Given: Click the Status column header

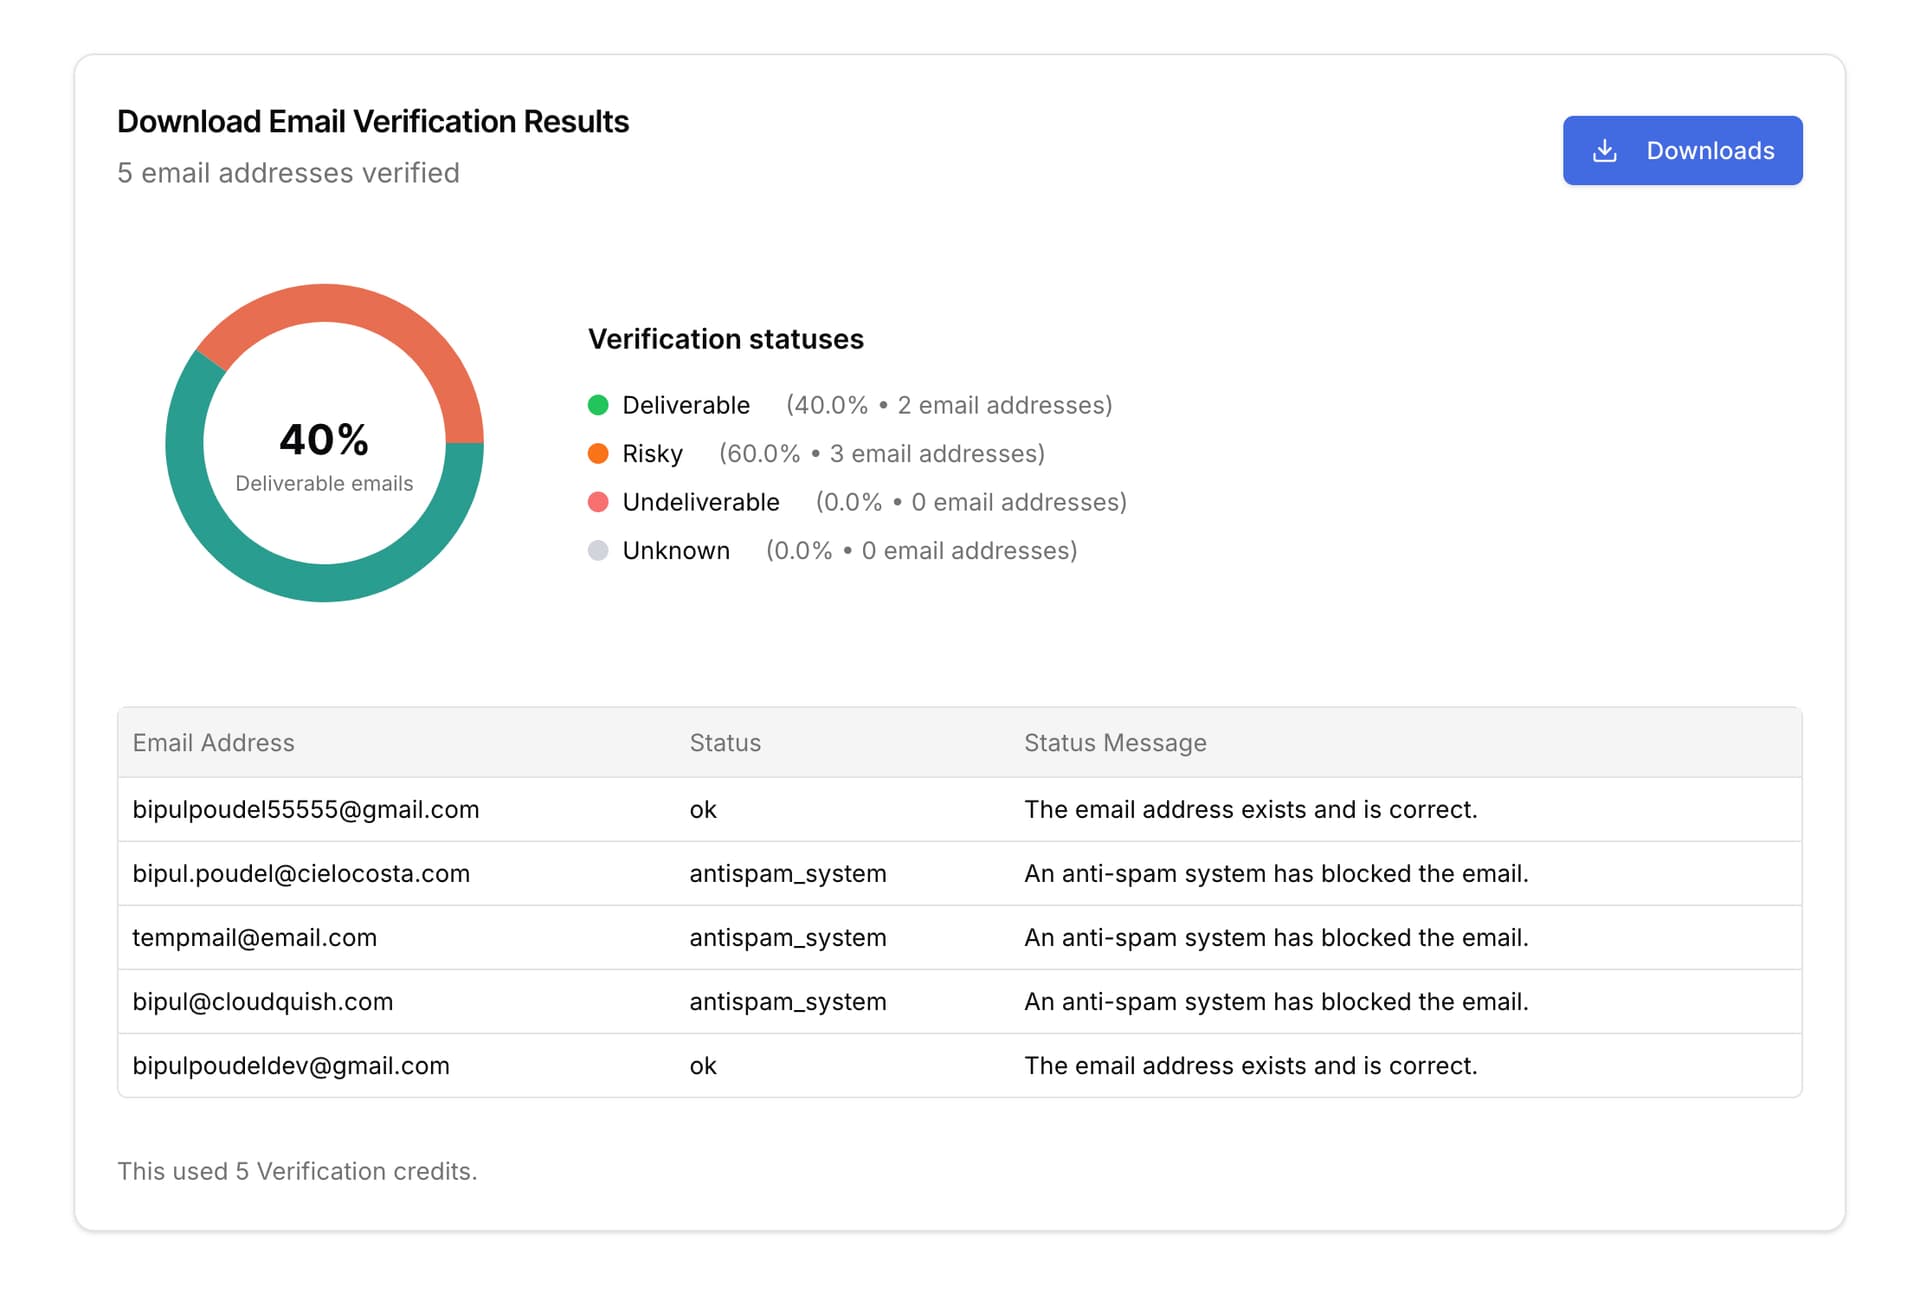Looking at the screenshot, I should click(x=725, y=743).
